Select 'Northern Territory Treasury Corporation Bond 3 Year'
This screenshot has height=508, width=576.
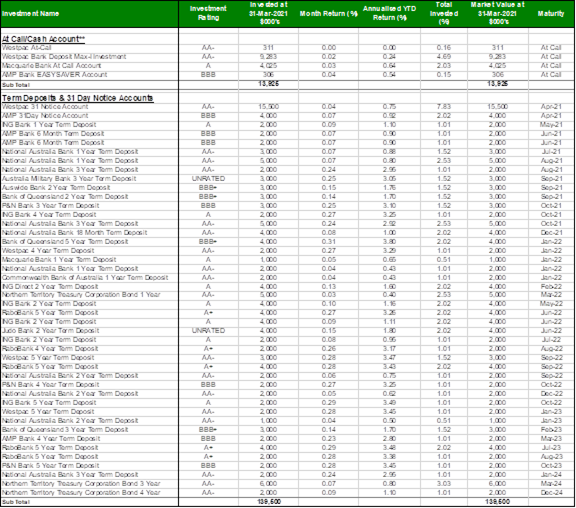tap(81, 484)
